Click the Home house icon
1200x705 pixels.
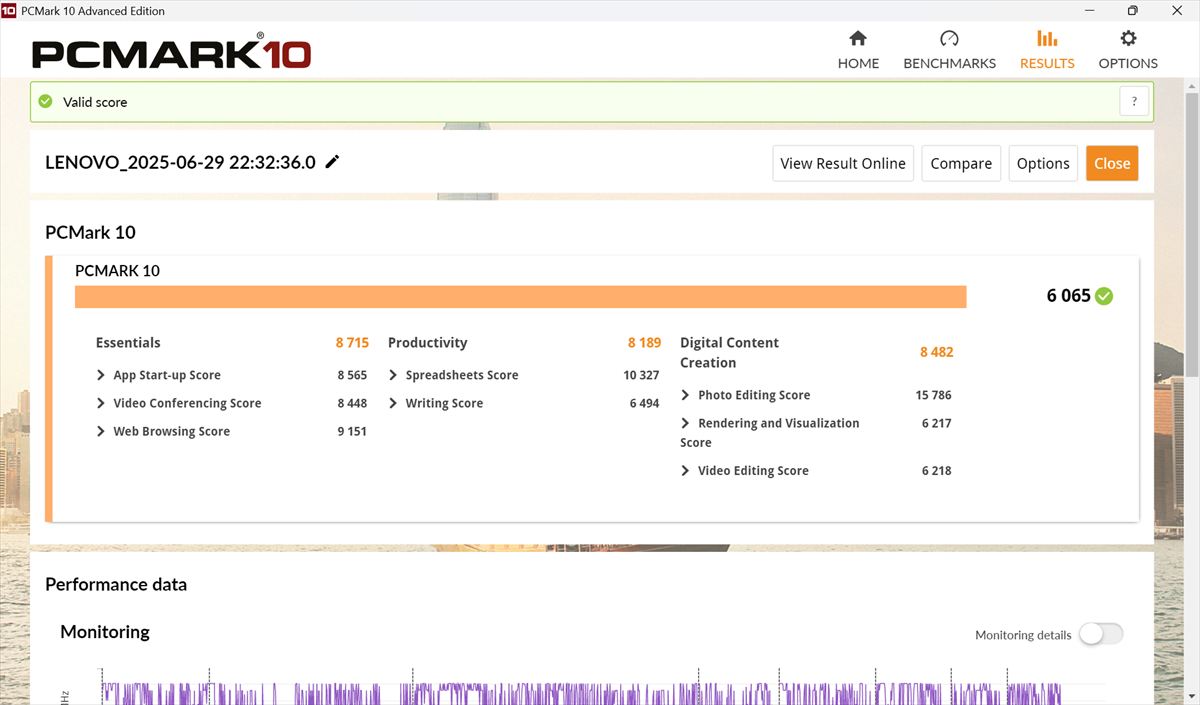(857, 39)
